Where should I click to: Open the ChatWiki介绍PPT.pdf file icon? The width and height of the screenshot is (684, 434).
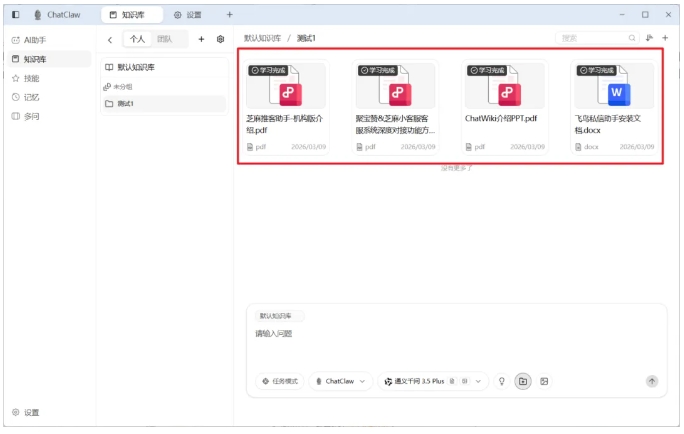pyautogui.click(x=505, y=86)
